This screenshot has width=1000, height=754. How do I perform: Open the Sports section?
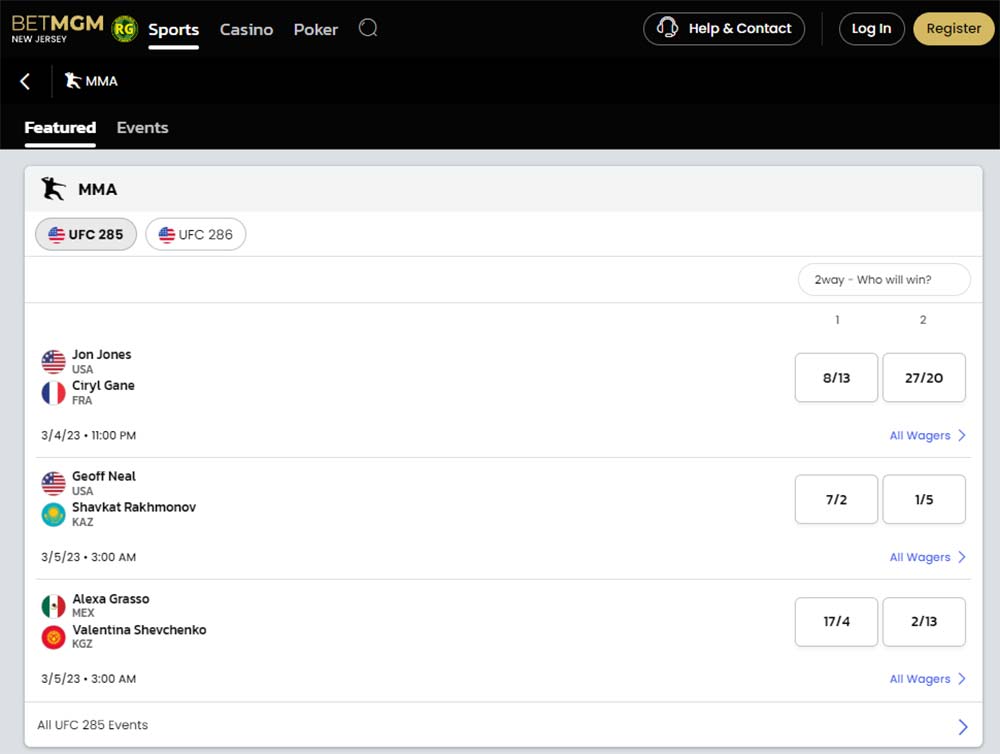pyautogui.click(x=173, y=29)
